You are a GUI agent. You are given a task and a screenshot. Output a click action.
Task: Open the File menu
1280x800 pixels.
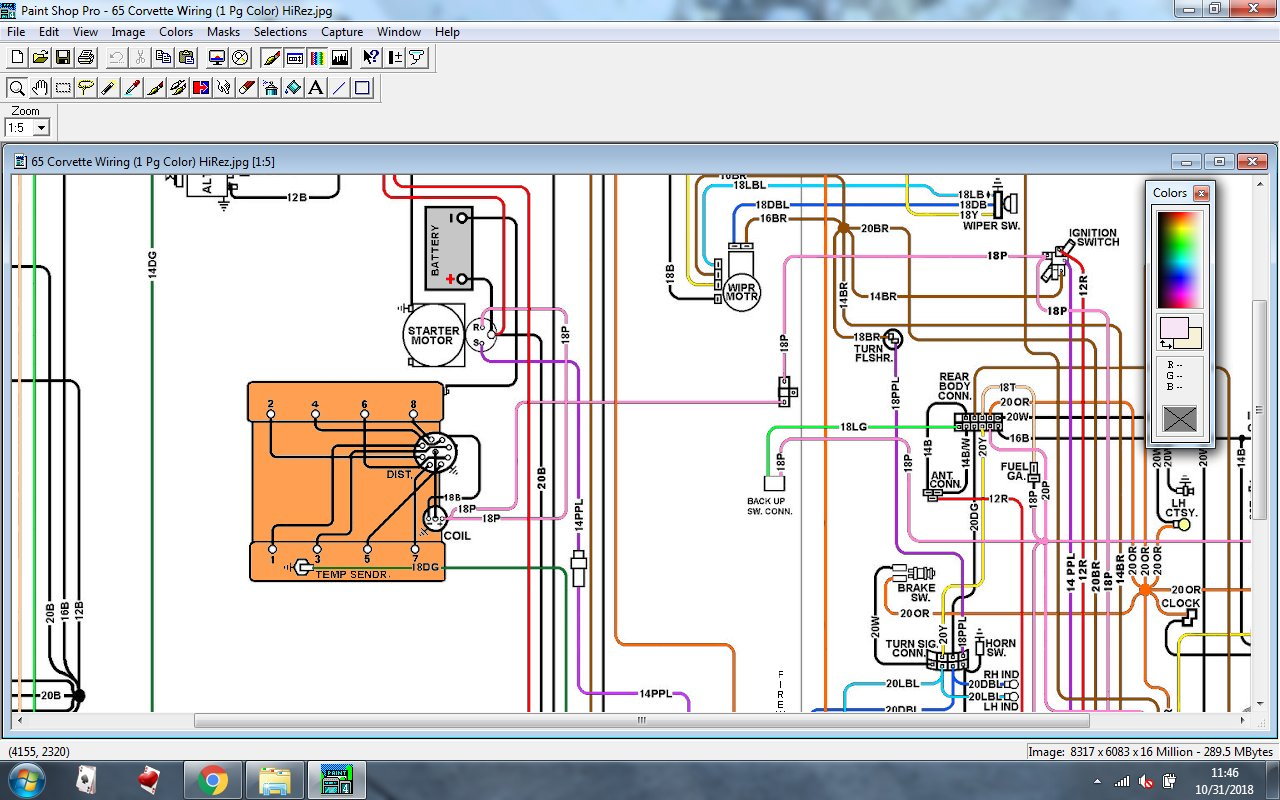point(16,32)
